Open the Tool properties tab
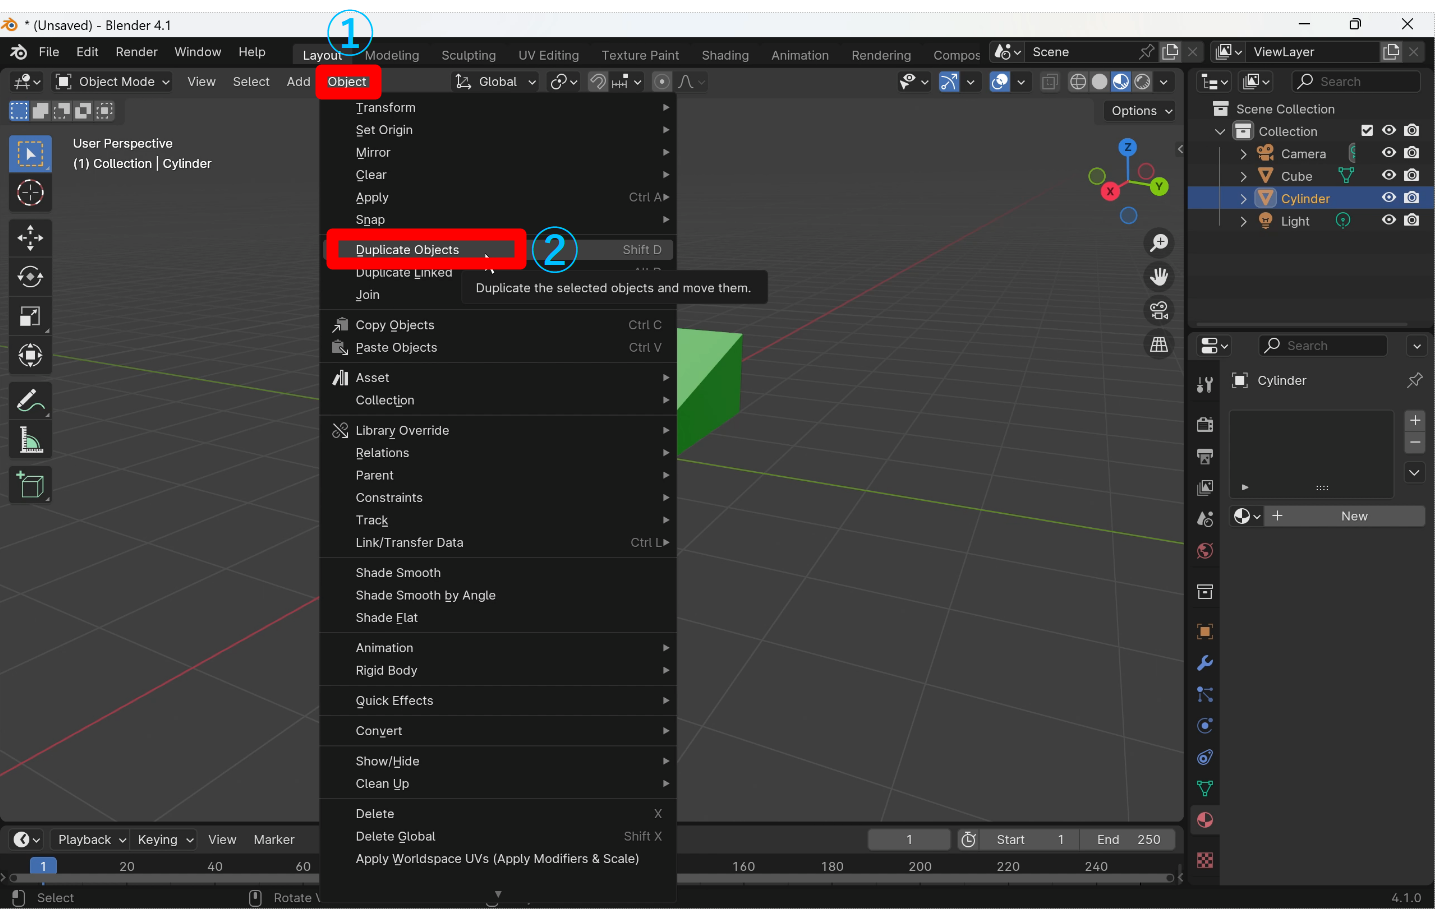Viewport: 1436px width, 910px height. click(1205, 385)
